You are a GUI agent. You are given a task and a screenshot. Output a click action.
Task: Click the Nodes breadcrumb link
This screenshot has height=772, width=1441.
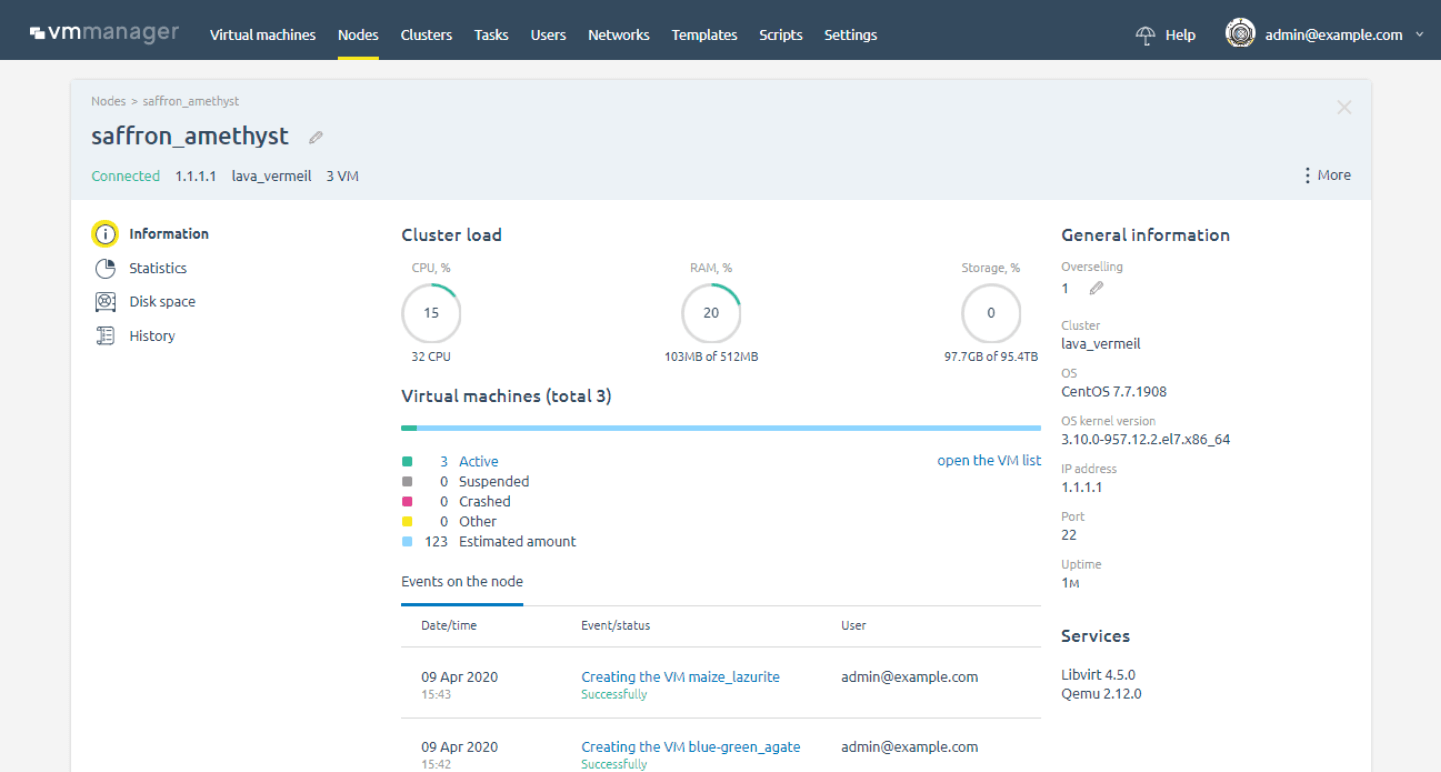[108, 100]
